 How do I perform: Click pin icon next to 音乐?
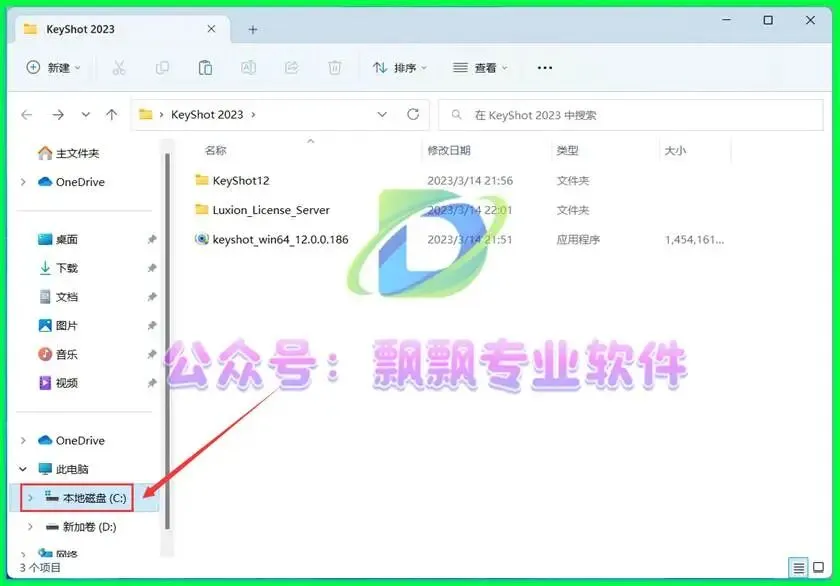pos(152,354)
